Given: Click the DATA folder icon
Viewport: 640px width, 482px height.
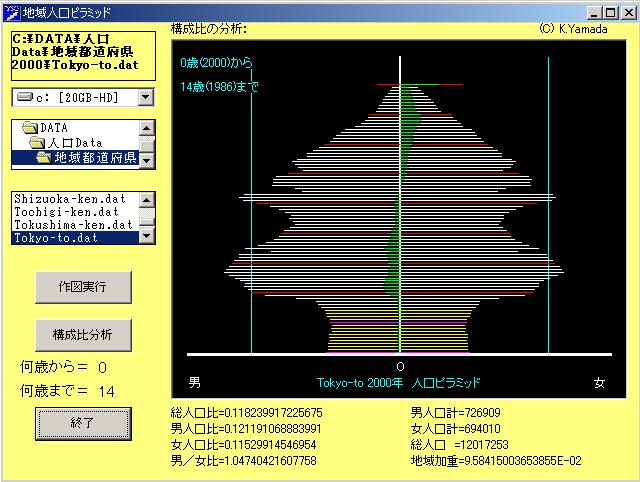Looking at the screenshot, I should tap(30, 127).
